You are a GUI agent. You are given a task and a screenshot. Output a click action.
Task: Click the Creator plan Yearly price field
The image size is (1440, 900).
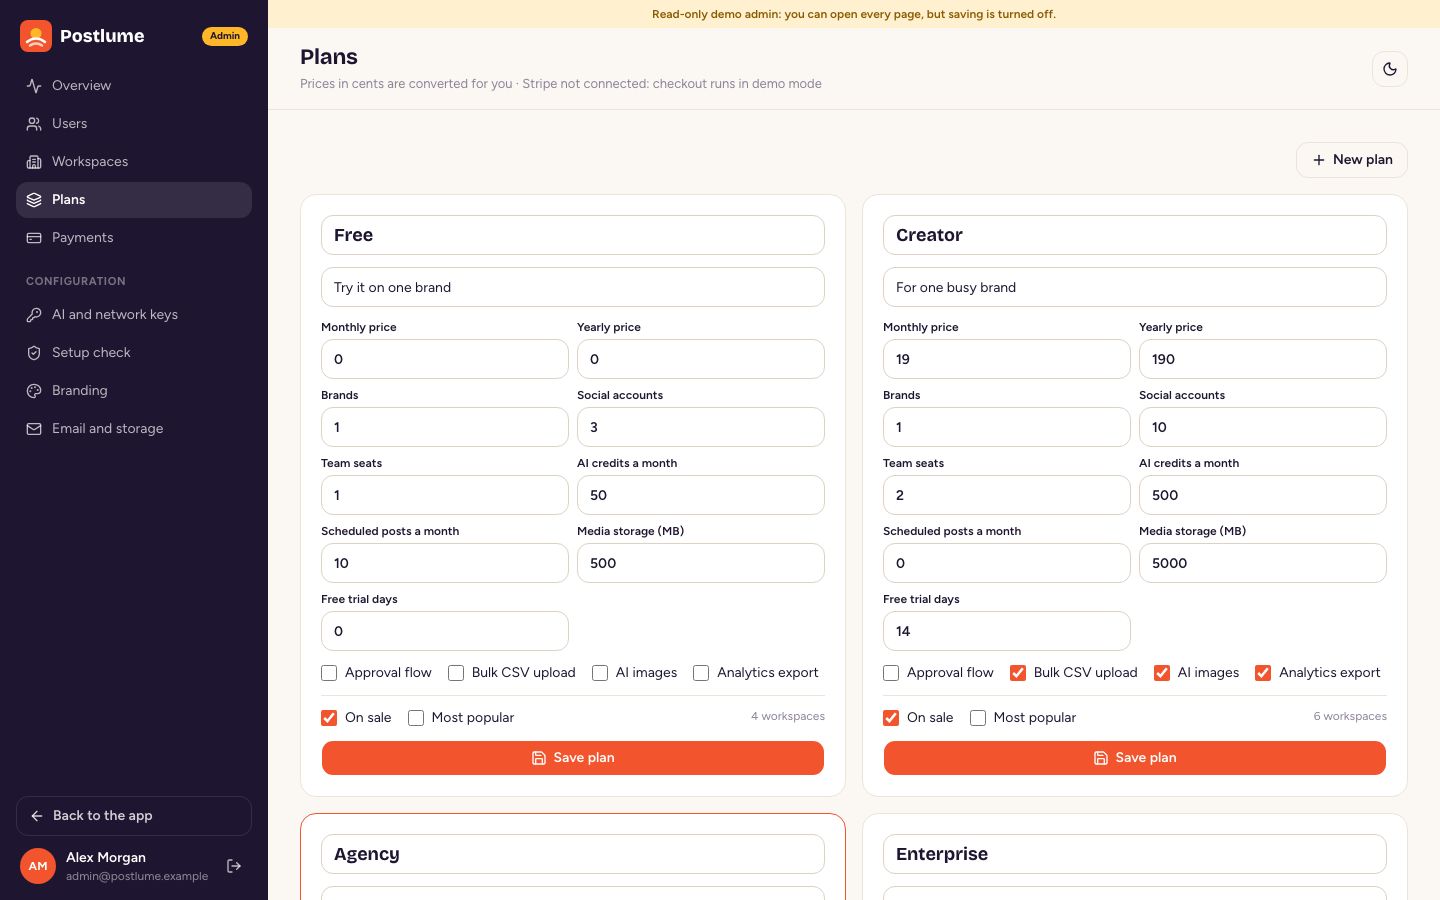coord(1263,359)
